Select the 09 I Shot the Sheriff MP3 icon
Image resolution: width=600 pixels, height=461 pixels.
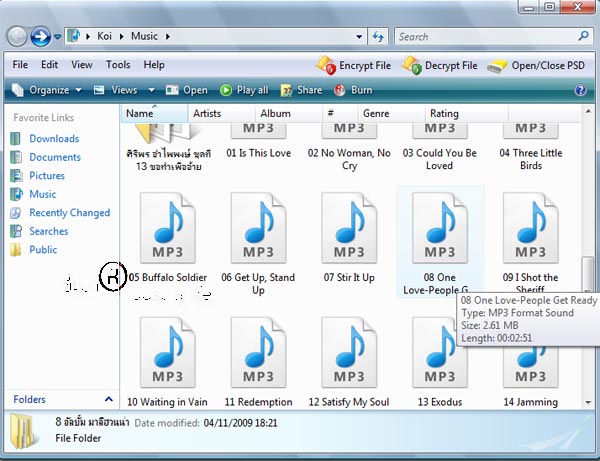point(530,228)
